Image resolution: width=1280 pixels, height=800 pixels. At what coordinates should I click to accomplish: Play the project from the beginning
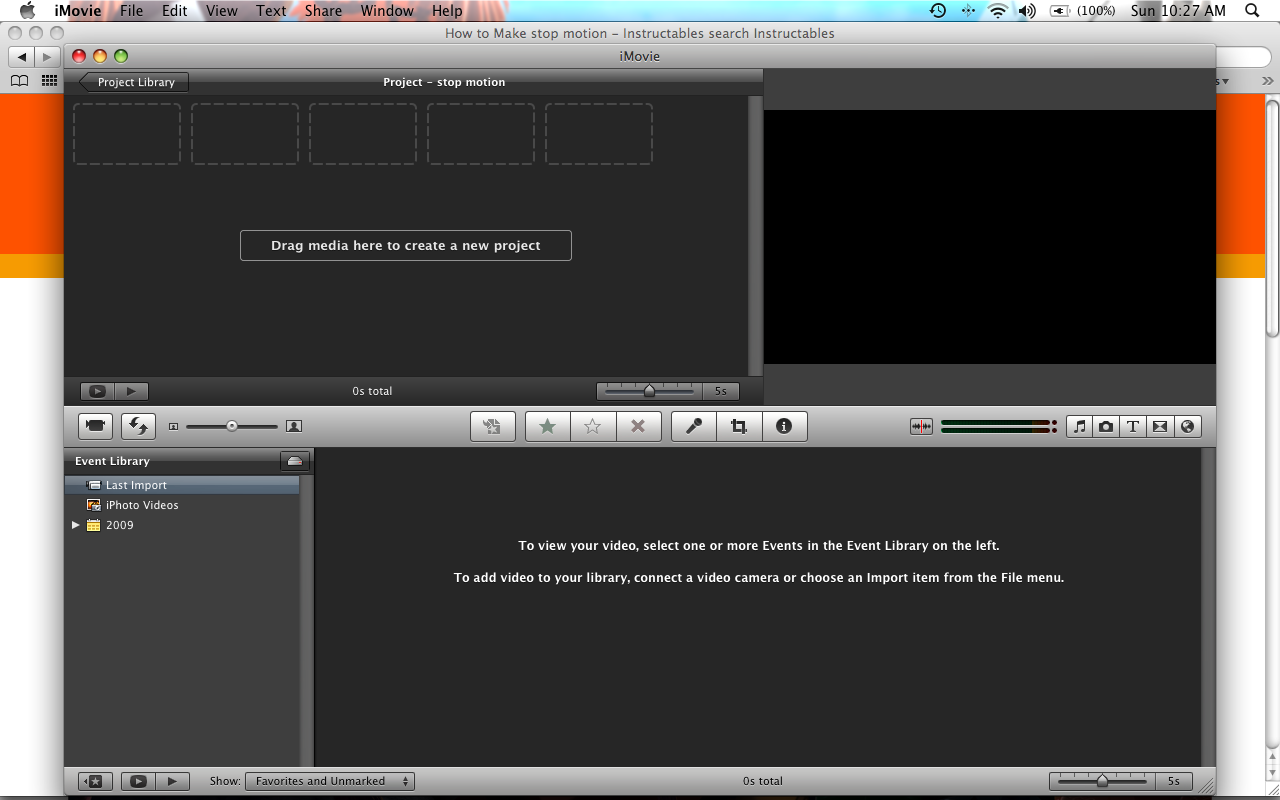[131, 391]
